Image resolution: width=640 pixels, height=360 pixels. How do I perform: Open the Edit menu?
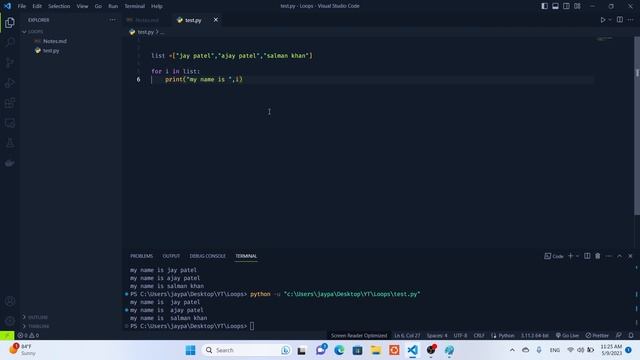pyautogui.click(x=37, y=6)
